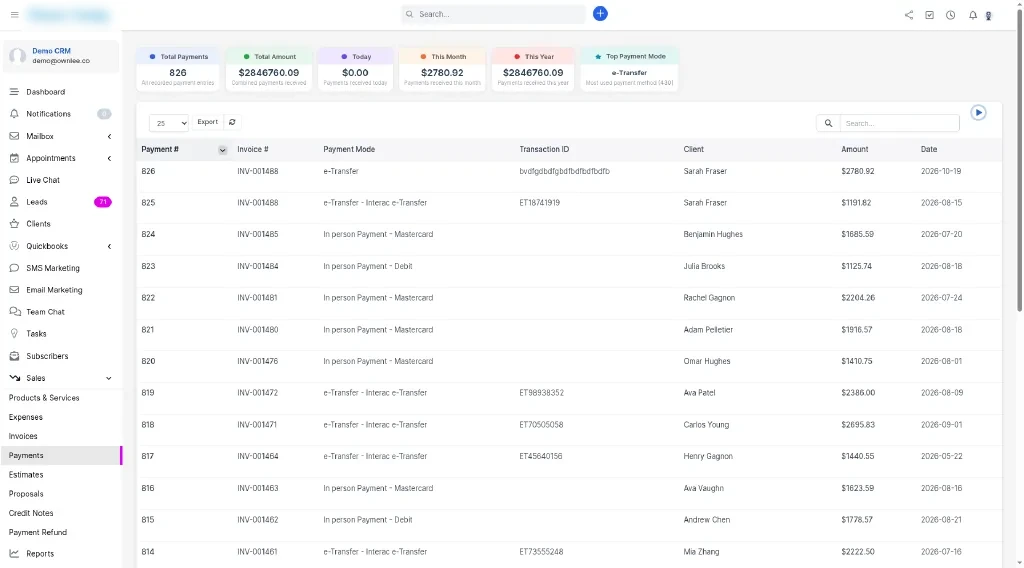1024x568 pixels.
Task: Click the Team Chat icon
Action: [x=15, y=312]
